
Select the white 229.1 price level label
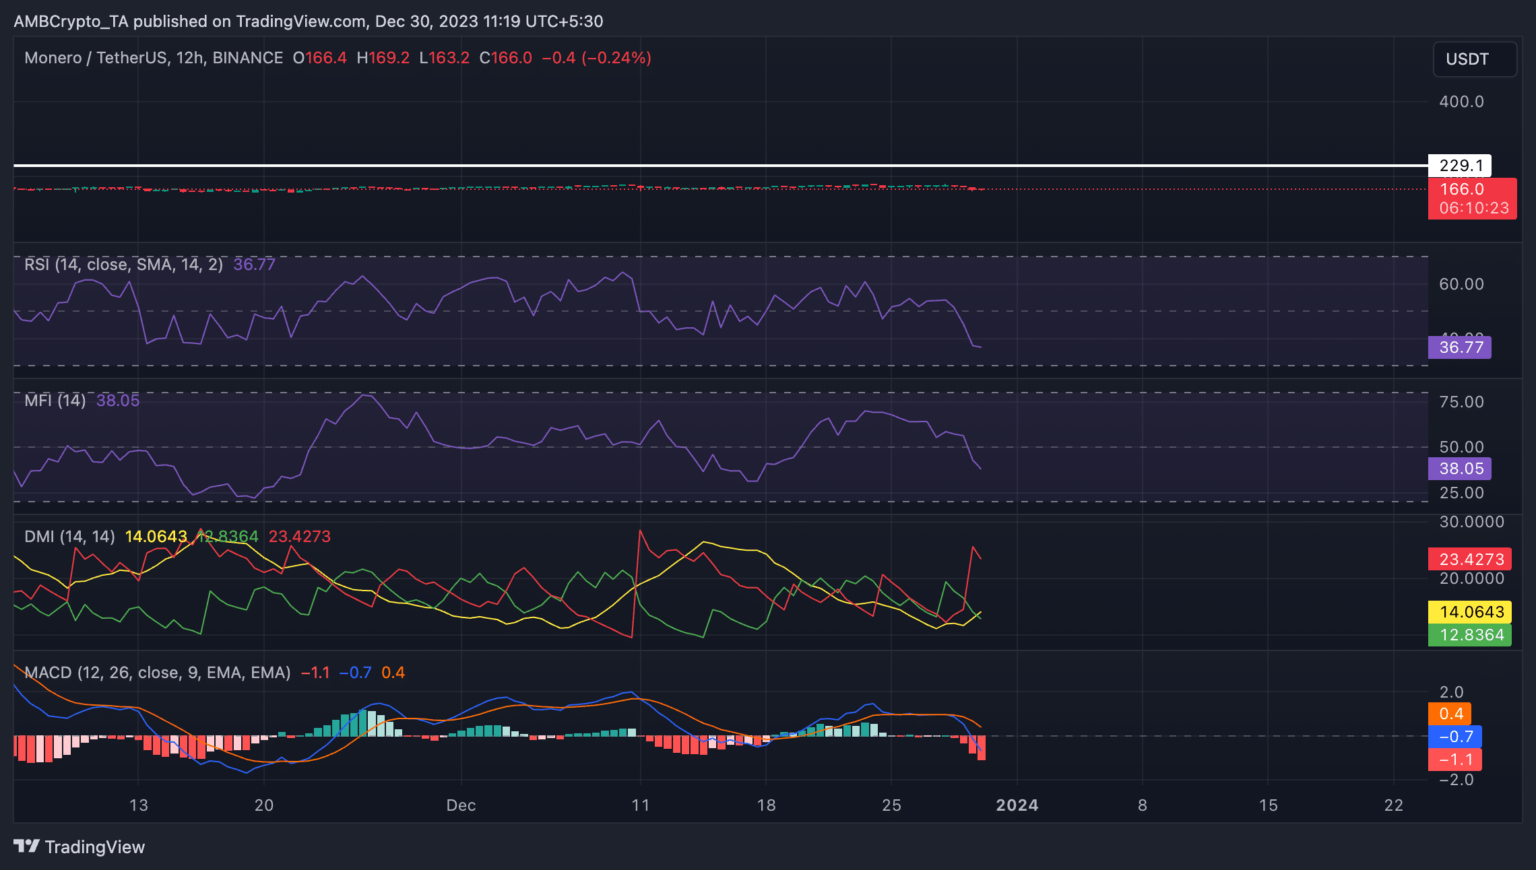1459,166
